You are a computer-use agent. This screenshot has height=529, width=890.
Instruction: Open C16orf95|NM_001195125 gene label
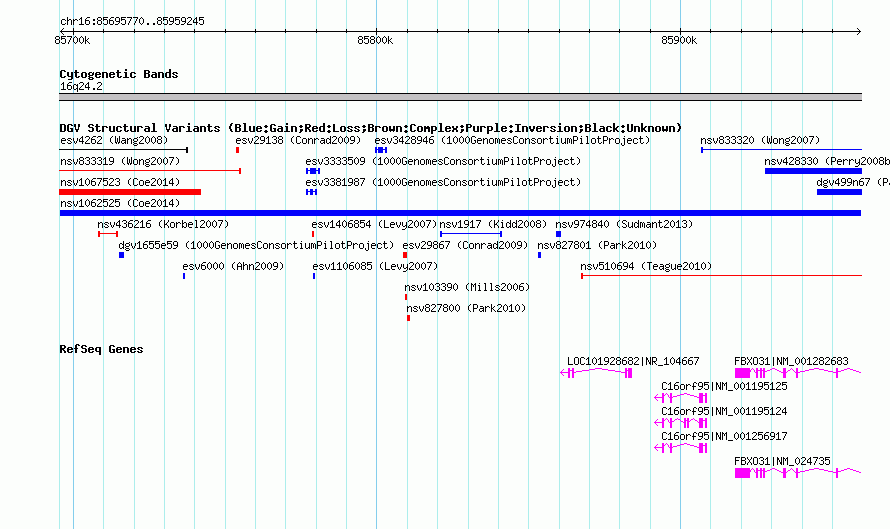pyautogui.click(x=724, y=386)
